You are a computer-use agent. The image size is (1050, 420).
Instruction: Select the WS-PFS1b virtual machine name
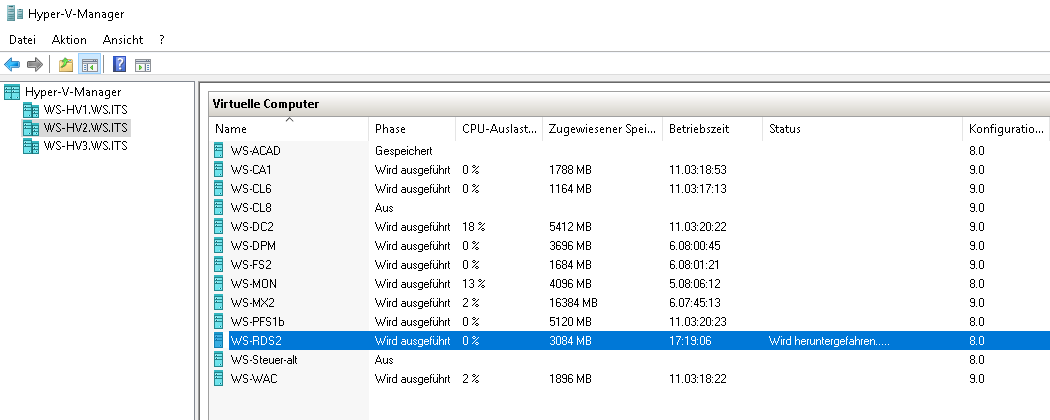[x=258, y=322]
